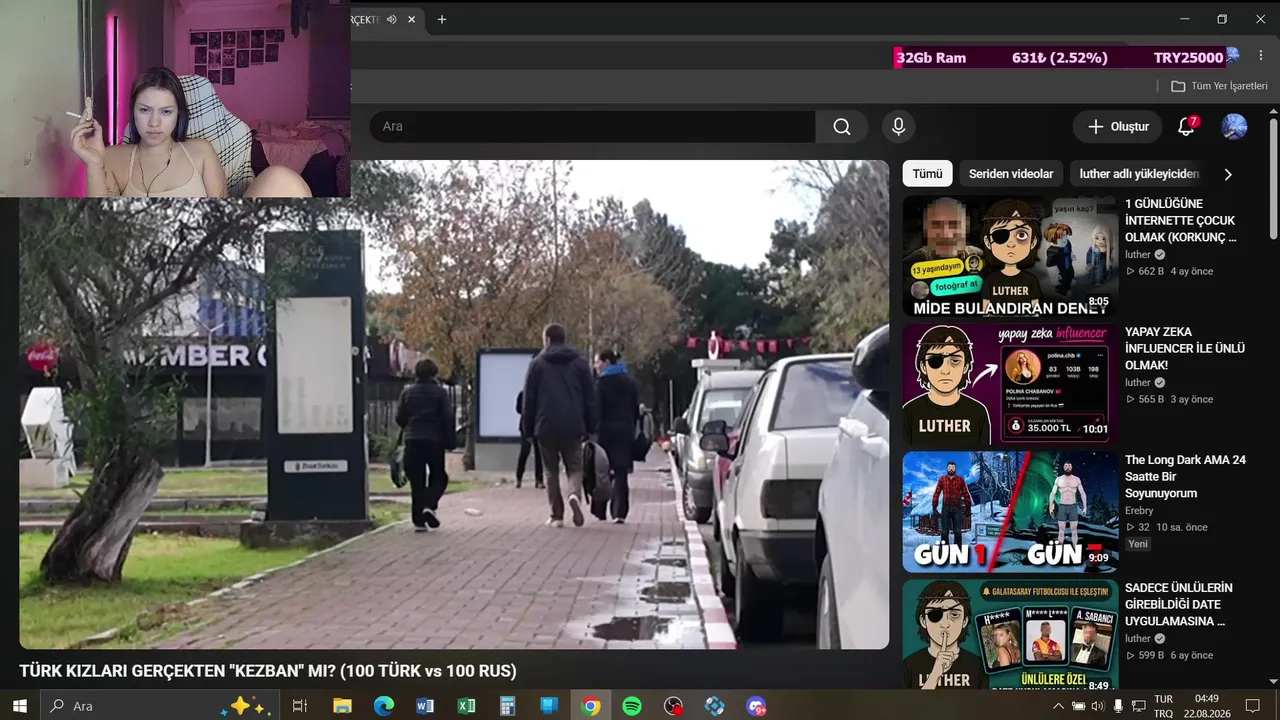
Task: Open Chrome three-dot menu
Action: point(1260,55)
